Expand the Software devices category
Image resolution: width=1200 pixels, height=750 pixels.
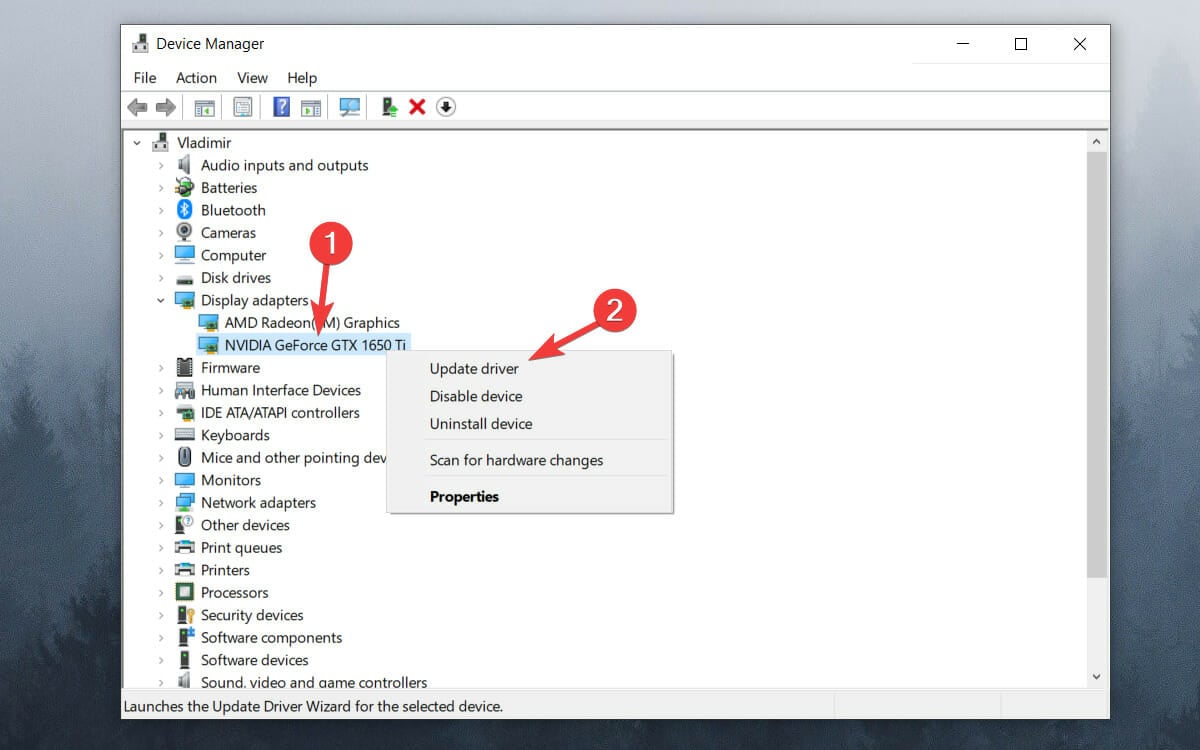pos(160,660)
